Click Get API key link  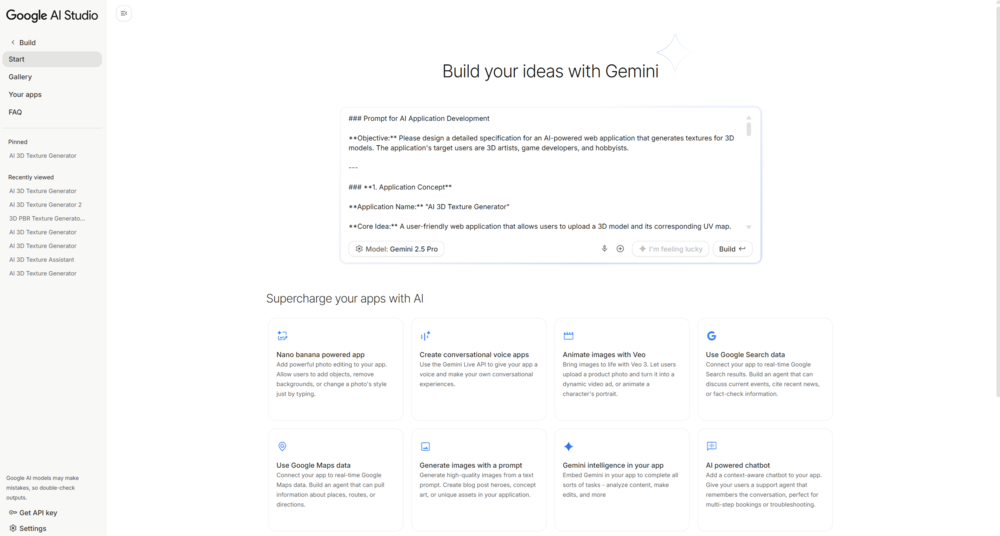[37, 513]
